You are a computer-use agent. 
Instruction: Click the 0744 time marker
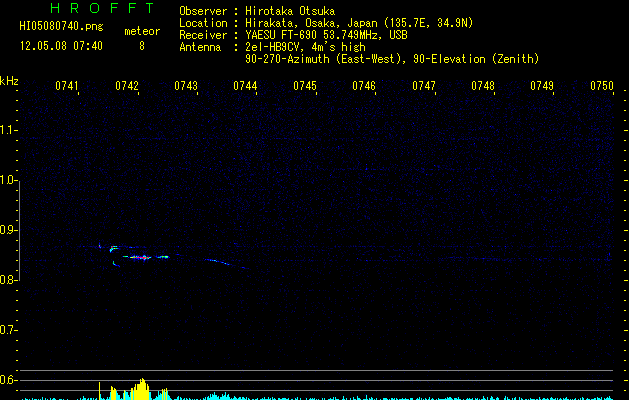pyautogui.click(x=245, y=86)
